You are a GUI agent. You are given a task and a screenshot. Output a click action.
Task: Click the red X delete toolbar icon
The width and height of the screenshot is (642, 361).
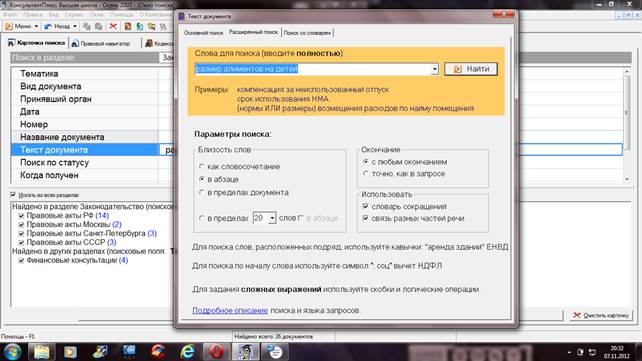coord(113,26)
